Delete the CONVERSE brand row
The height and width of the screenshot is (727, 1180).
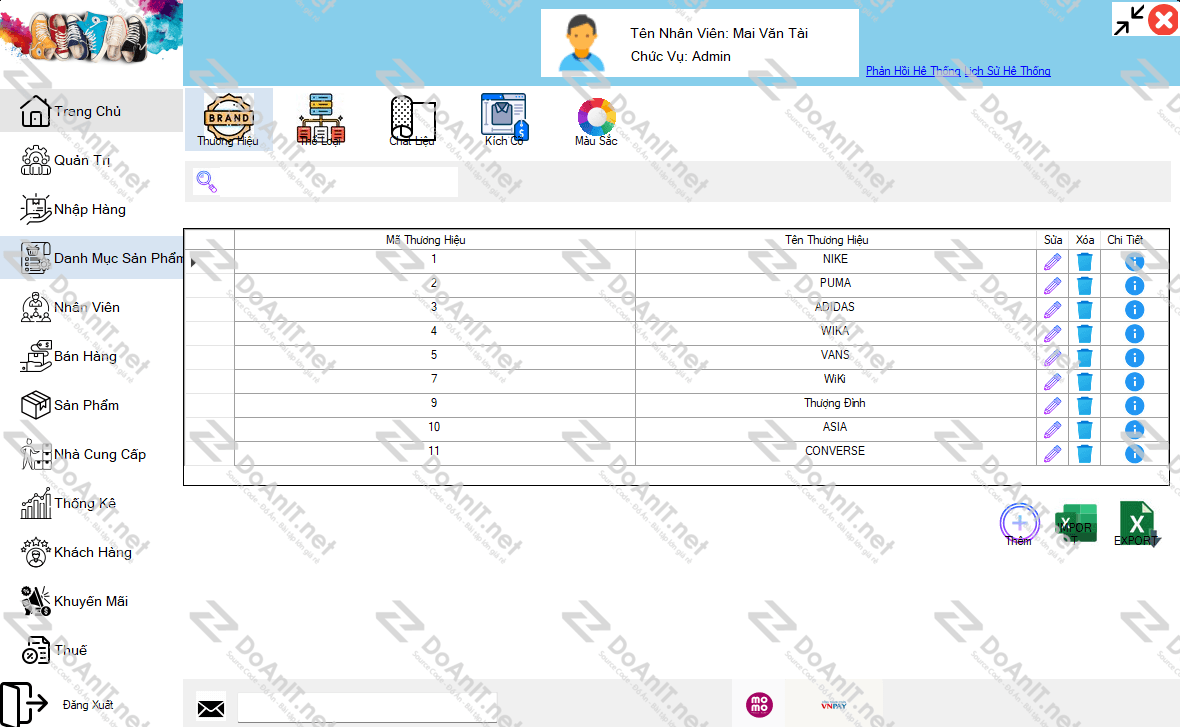[1084, 455]
